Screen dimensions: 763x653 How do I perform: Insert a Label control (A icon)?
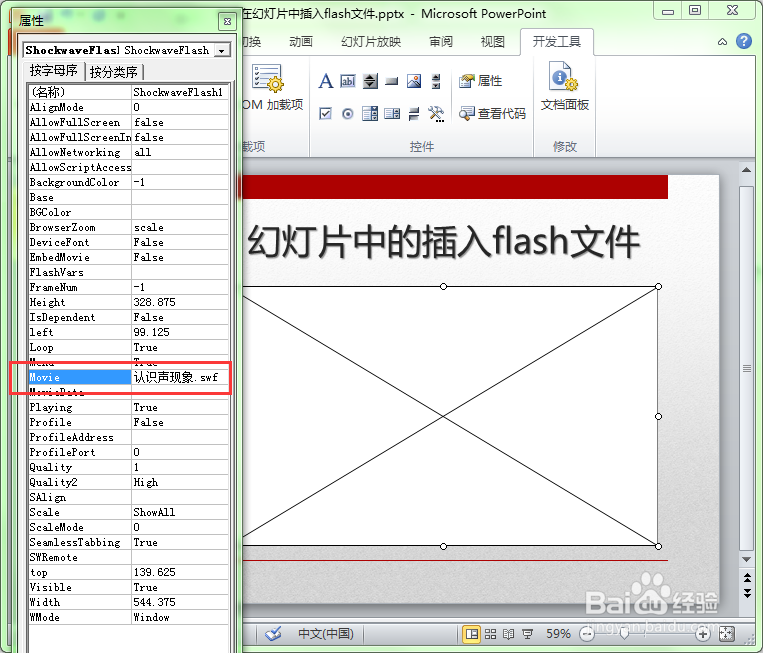pyautogui.click(x=326, y=81)
